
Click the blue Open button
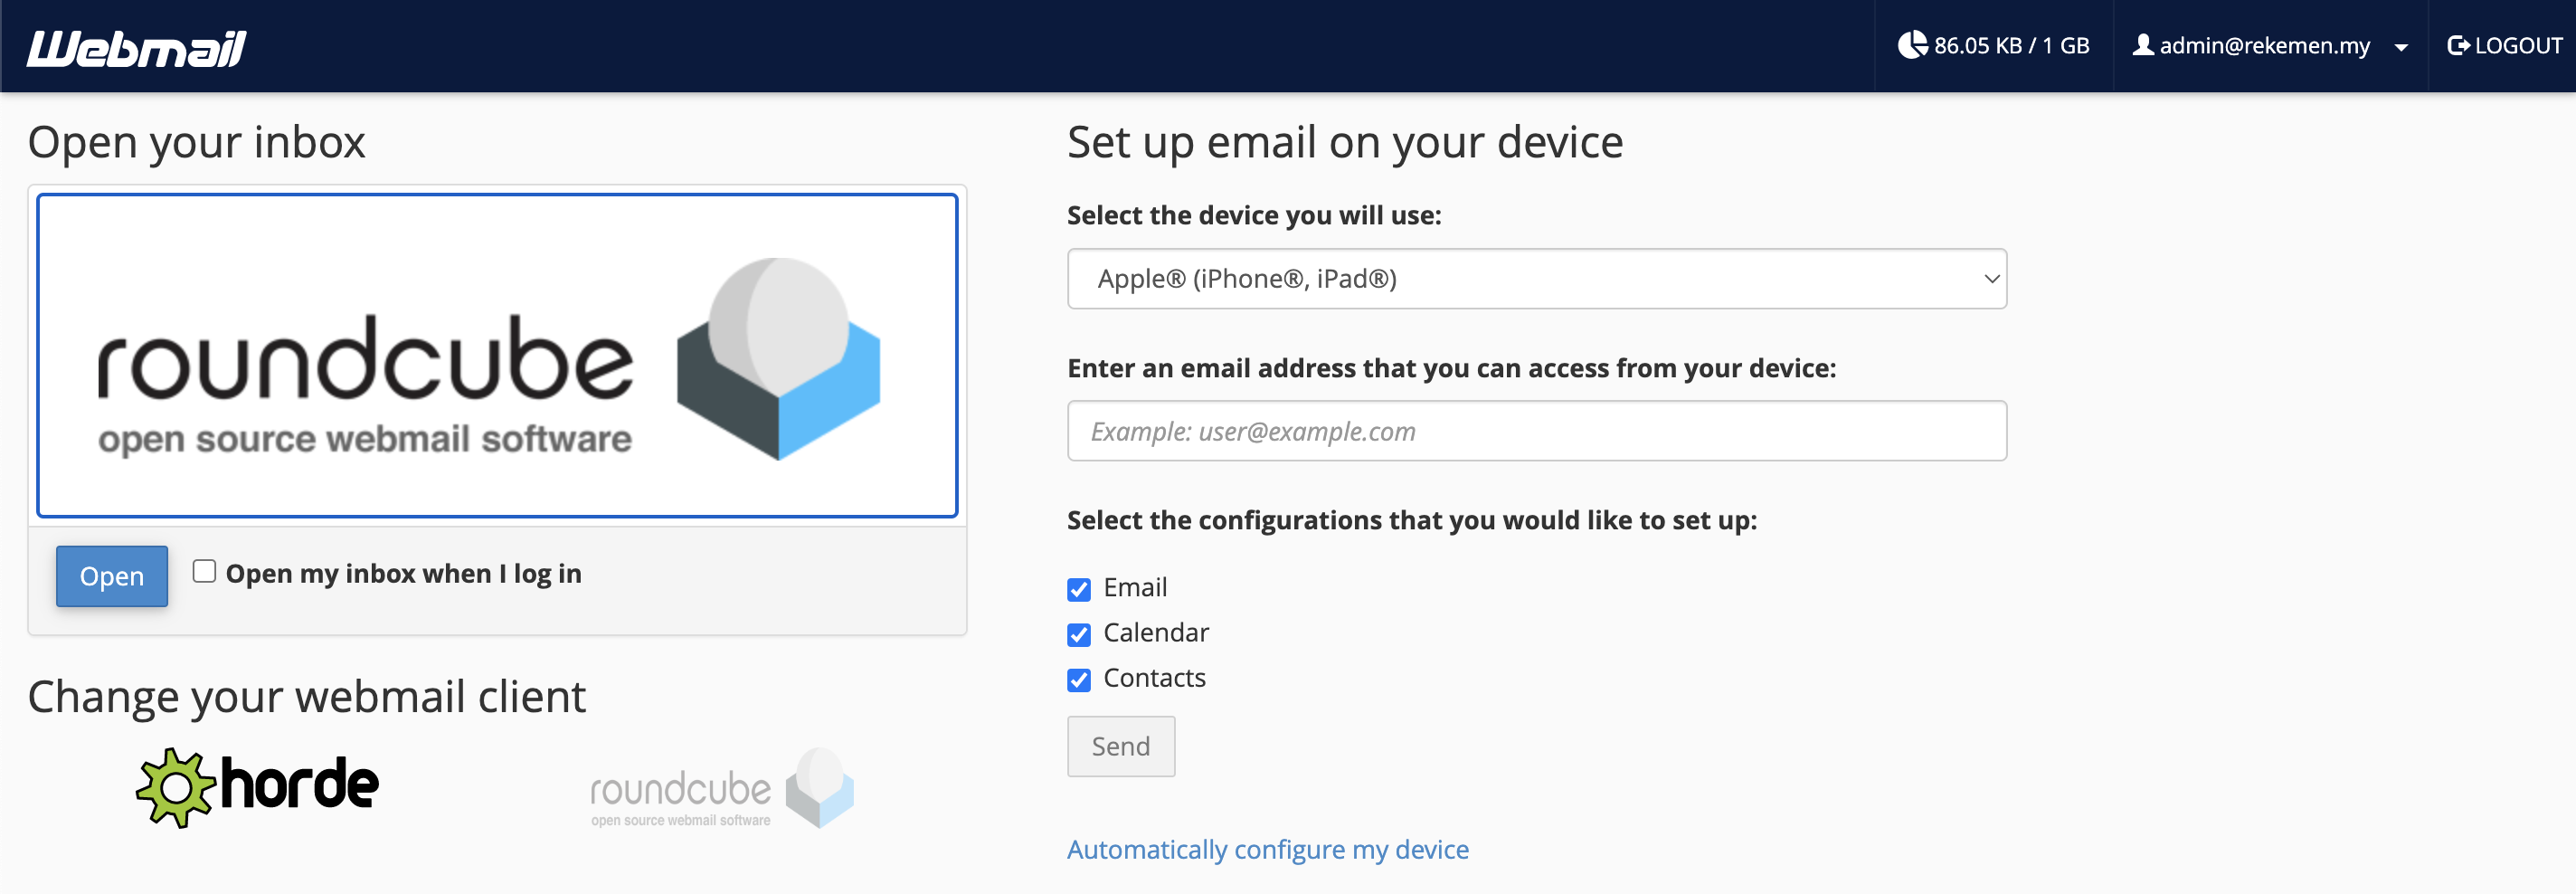click(x=112, y=576)
